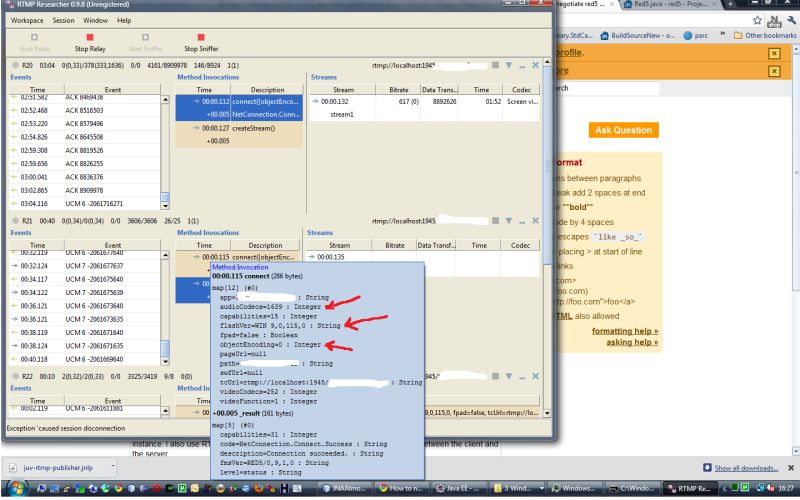Switch to 'C:\Windo...' taskbar window

633,488
